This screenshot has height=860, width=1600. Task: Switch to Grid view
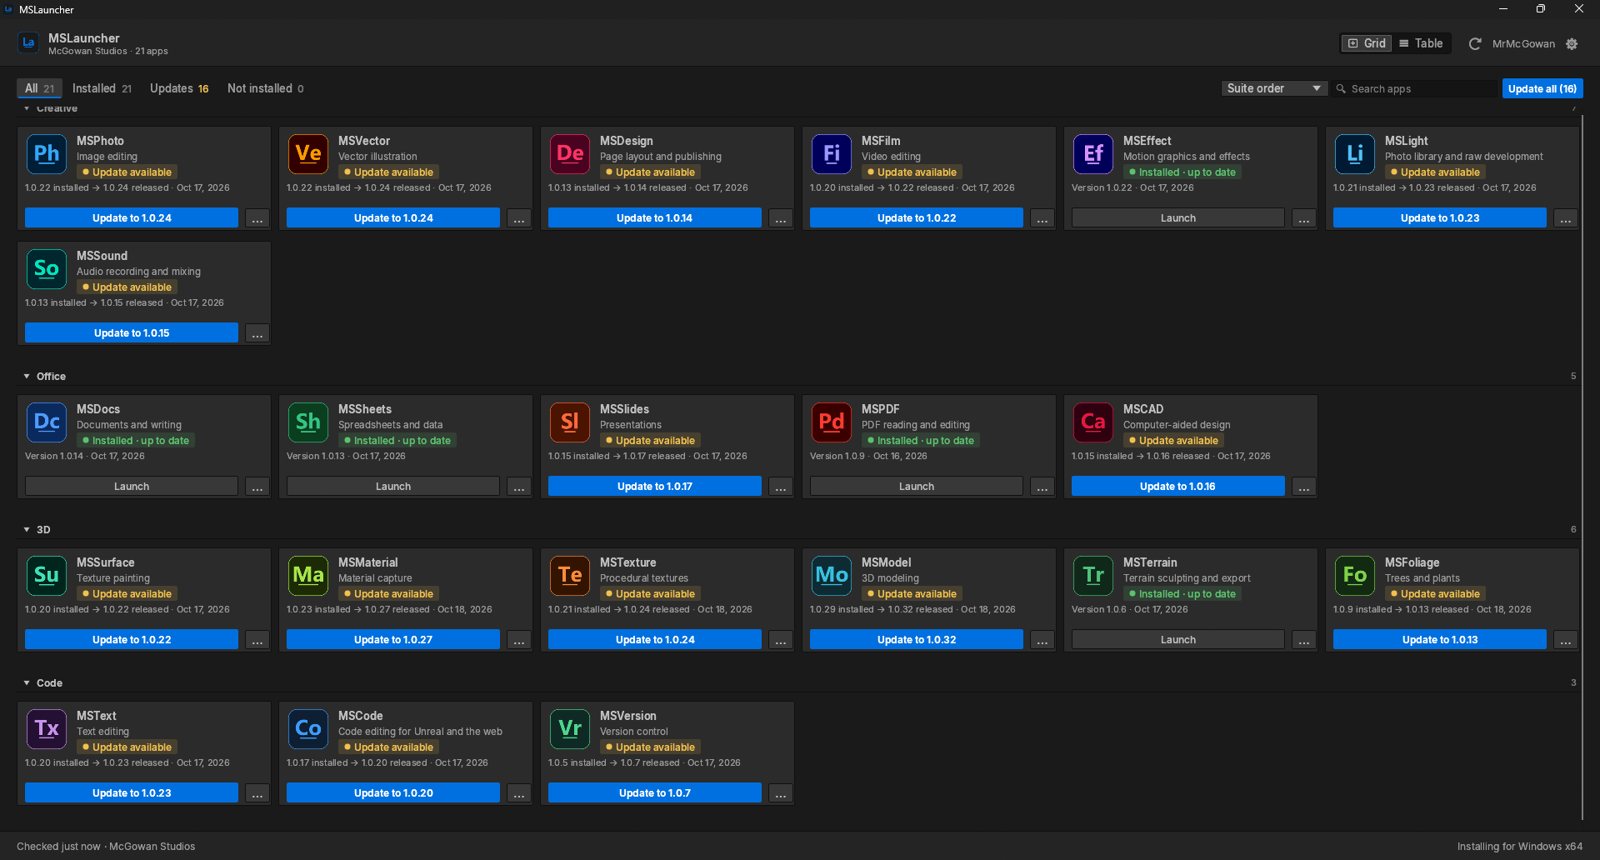(1367, 43)
